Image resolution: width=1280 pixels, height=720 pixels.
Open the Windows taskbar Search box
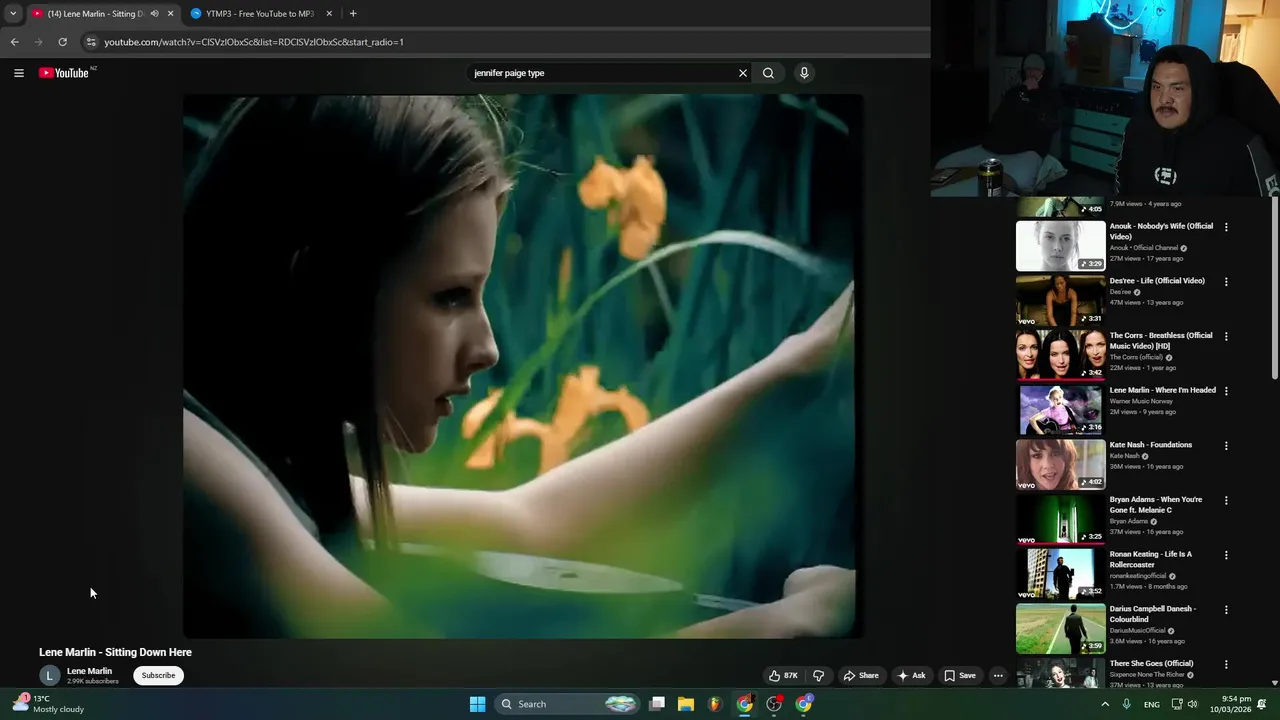click(567, 704)
